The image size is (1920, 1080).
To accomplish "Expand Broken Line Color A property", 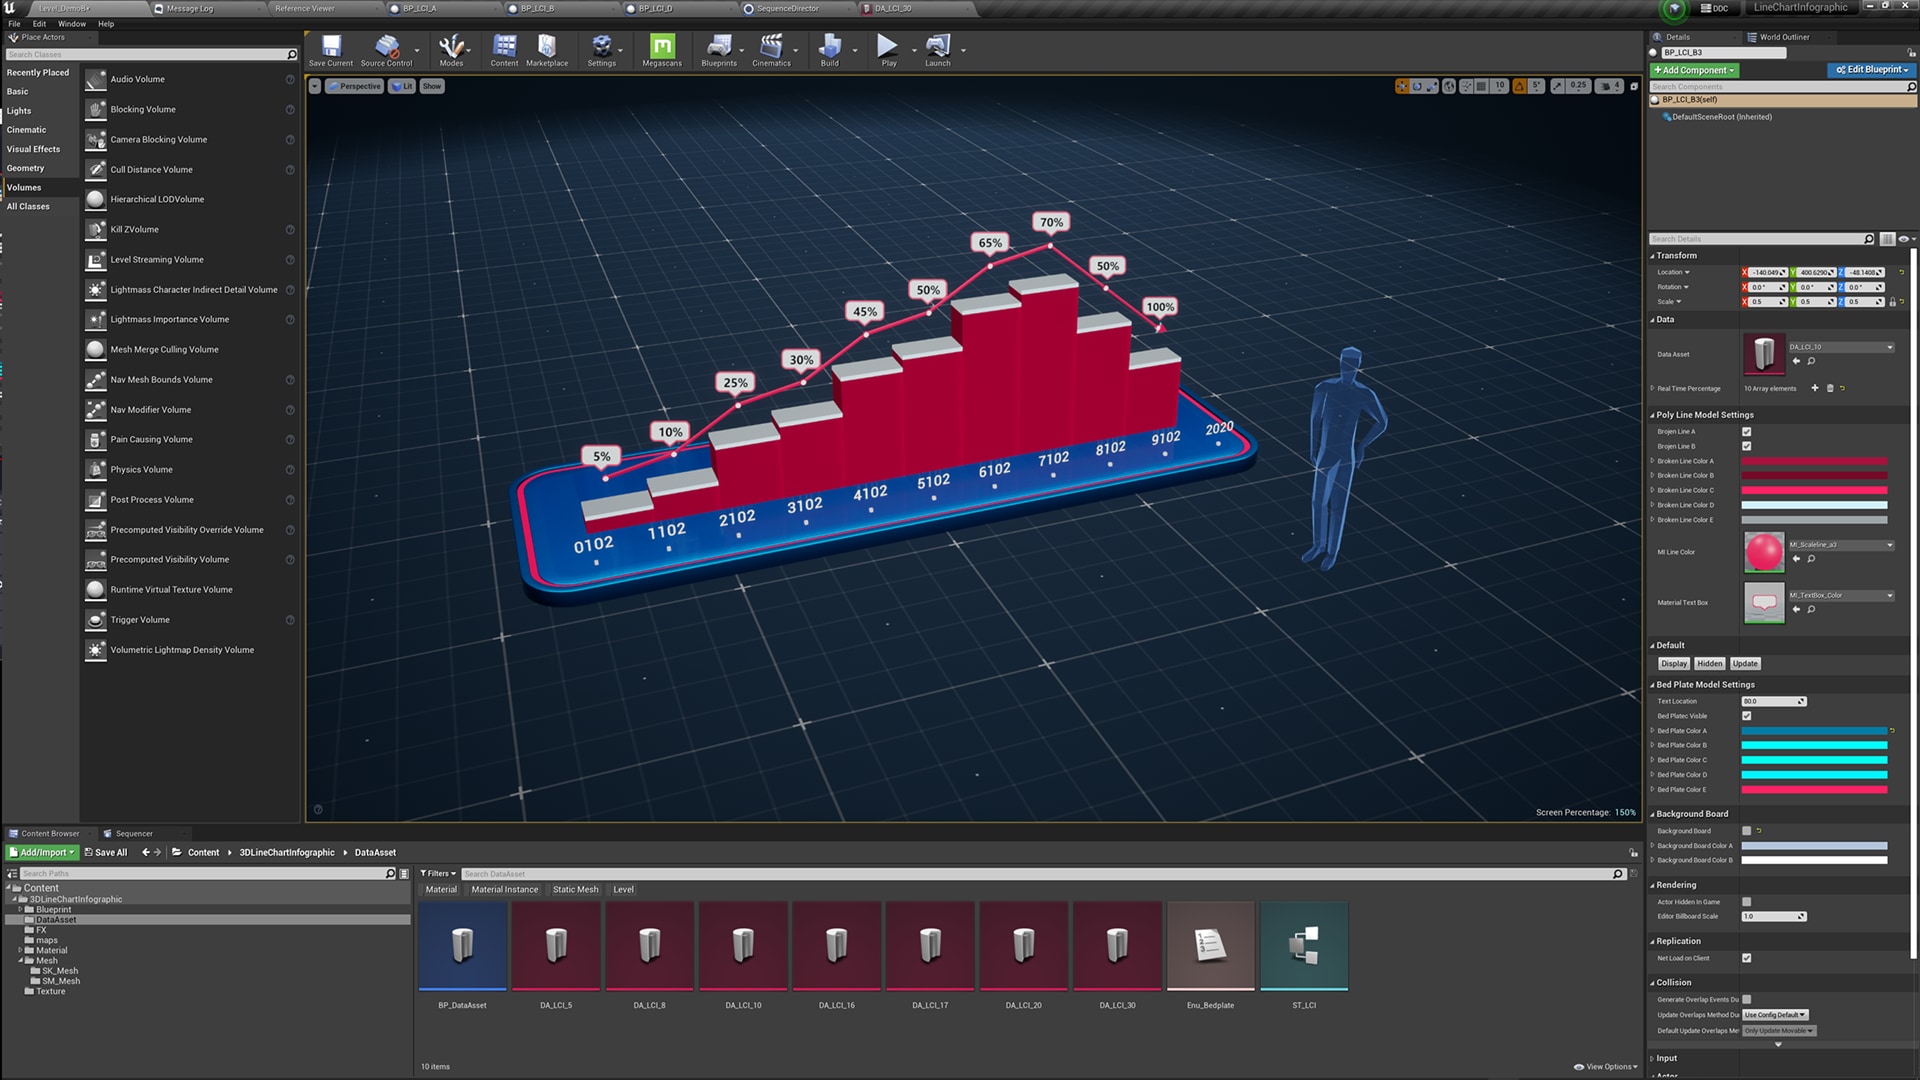I will click(1652, 461).
